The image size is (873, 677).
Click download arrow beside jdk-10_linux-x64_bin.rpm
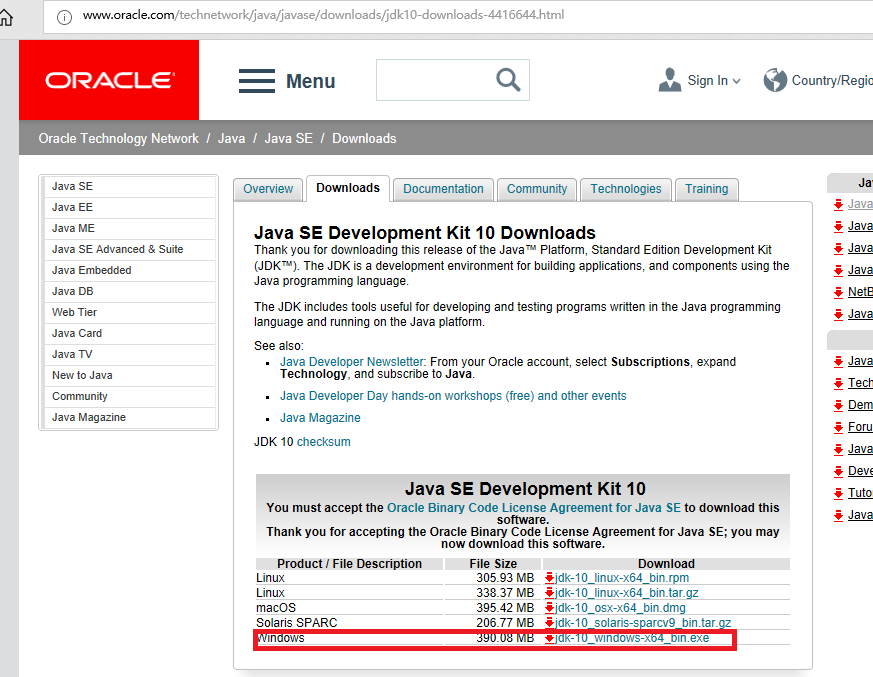click(x=549, y=577)
